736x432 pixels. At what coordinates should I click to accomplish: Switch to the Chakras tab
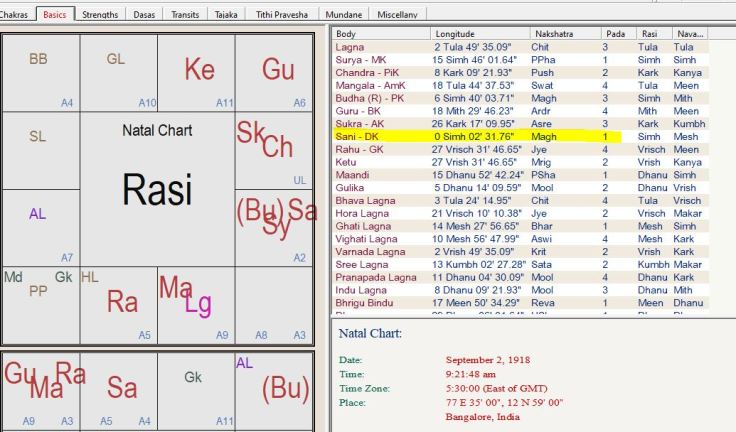click(17, 15)
